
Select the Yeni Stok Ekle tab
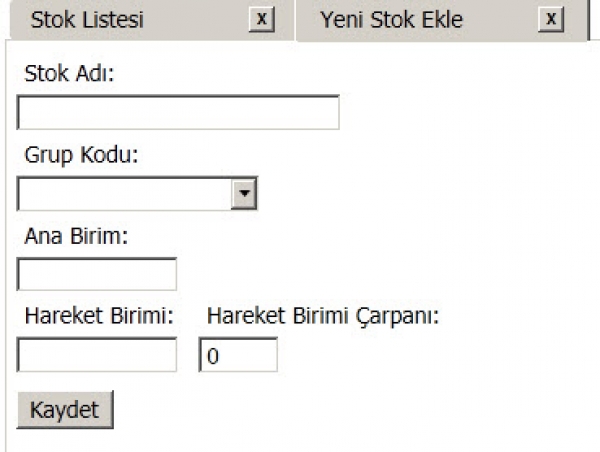click(x=391, y=20)
